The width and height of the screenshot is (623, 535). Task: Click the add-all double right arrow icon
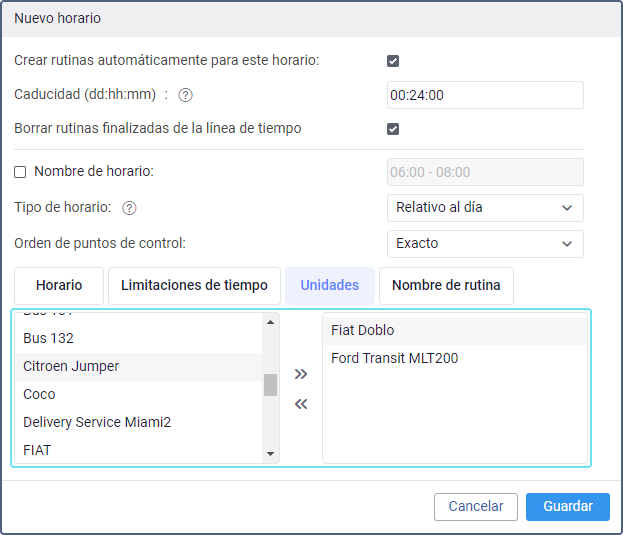coord(301,374)
